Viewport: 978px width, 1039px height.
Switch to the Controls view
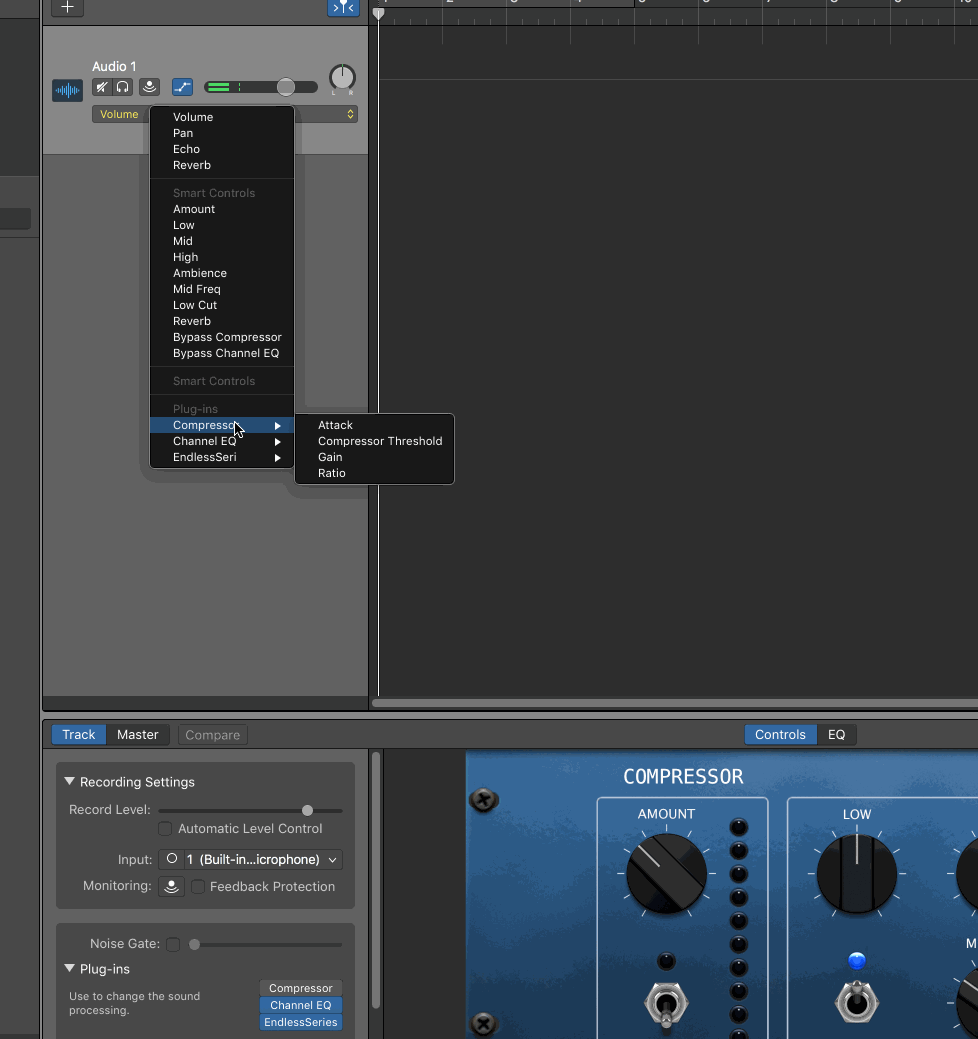click(x=781, y=735)
